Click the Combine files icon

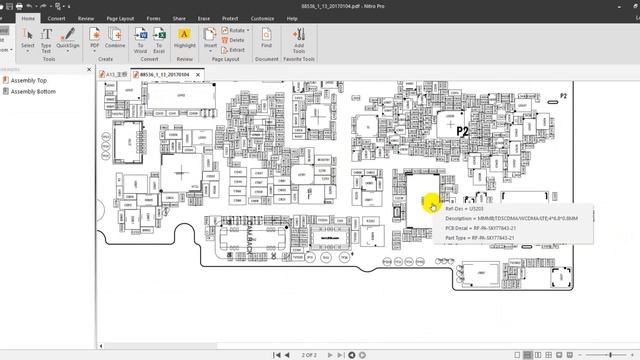pos(115,34)
